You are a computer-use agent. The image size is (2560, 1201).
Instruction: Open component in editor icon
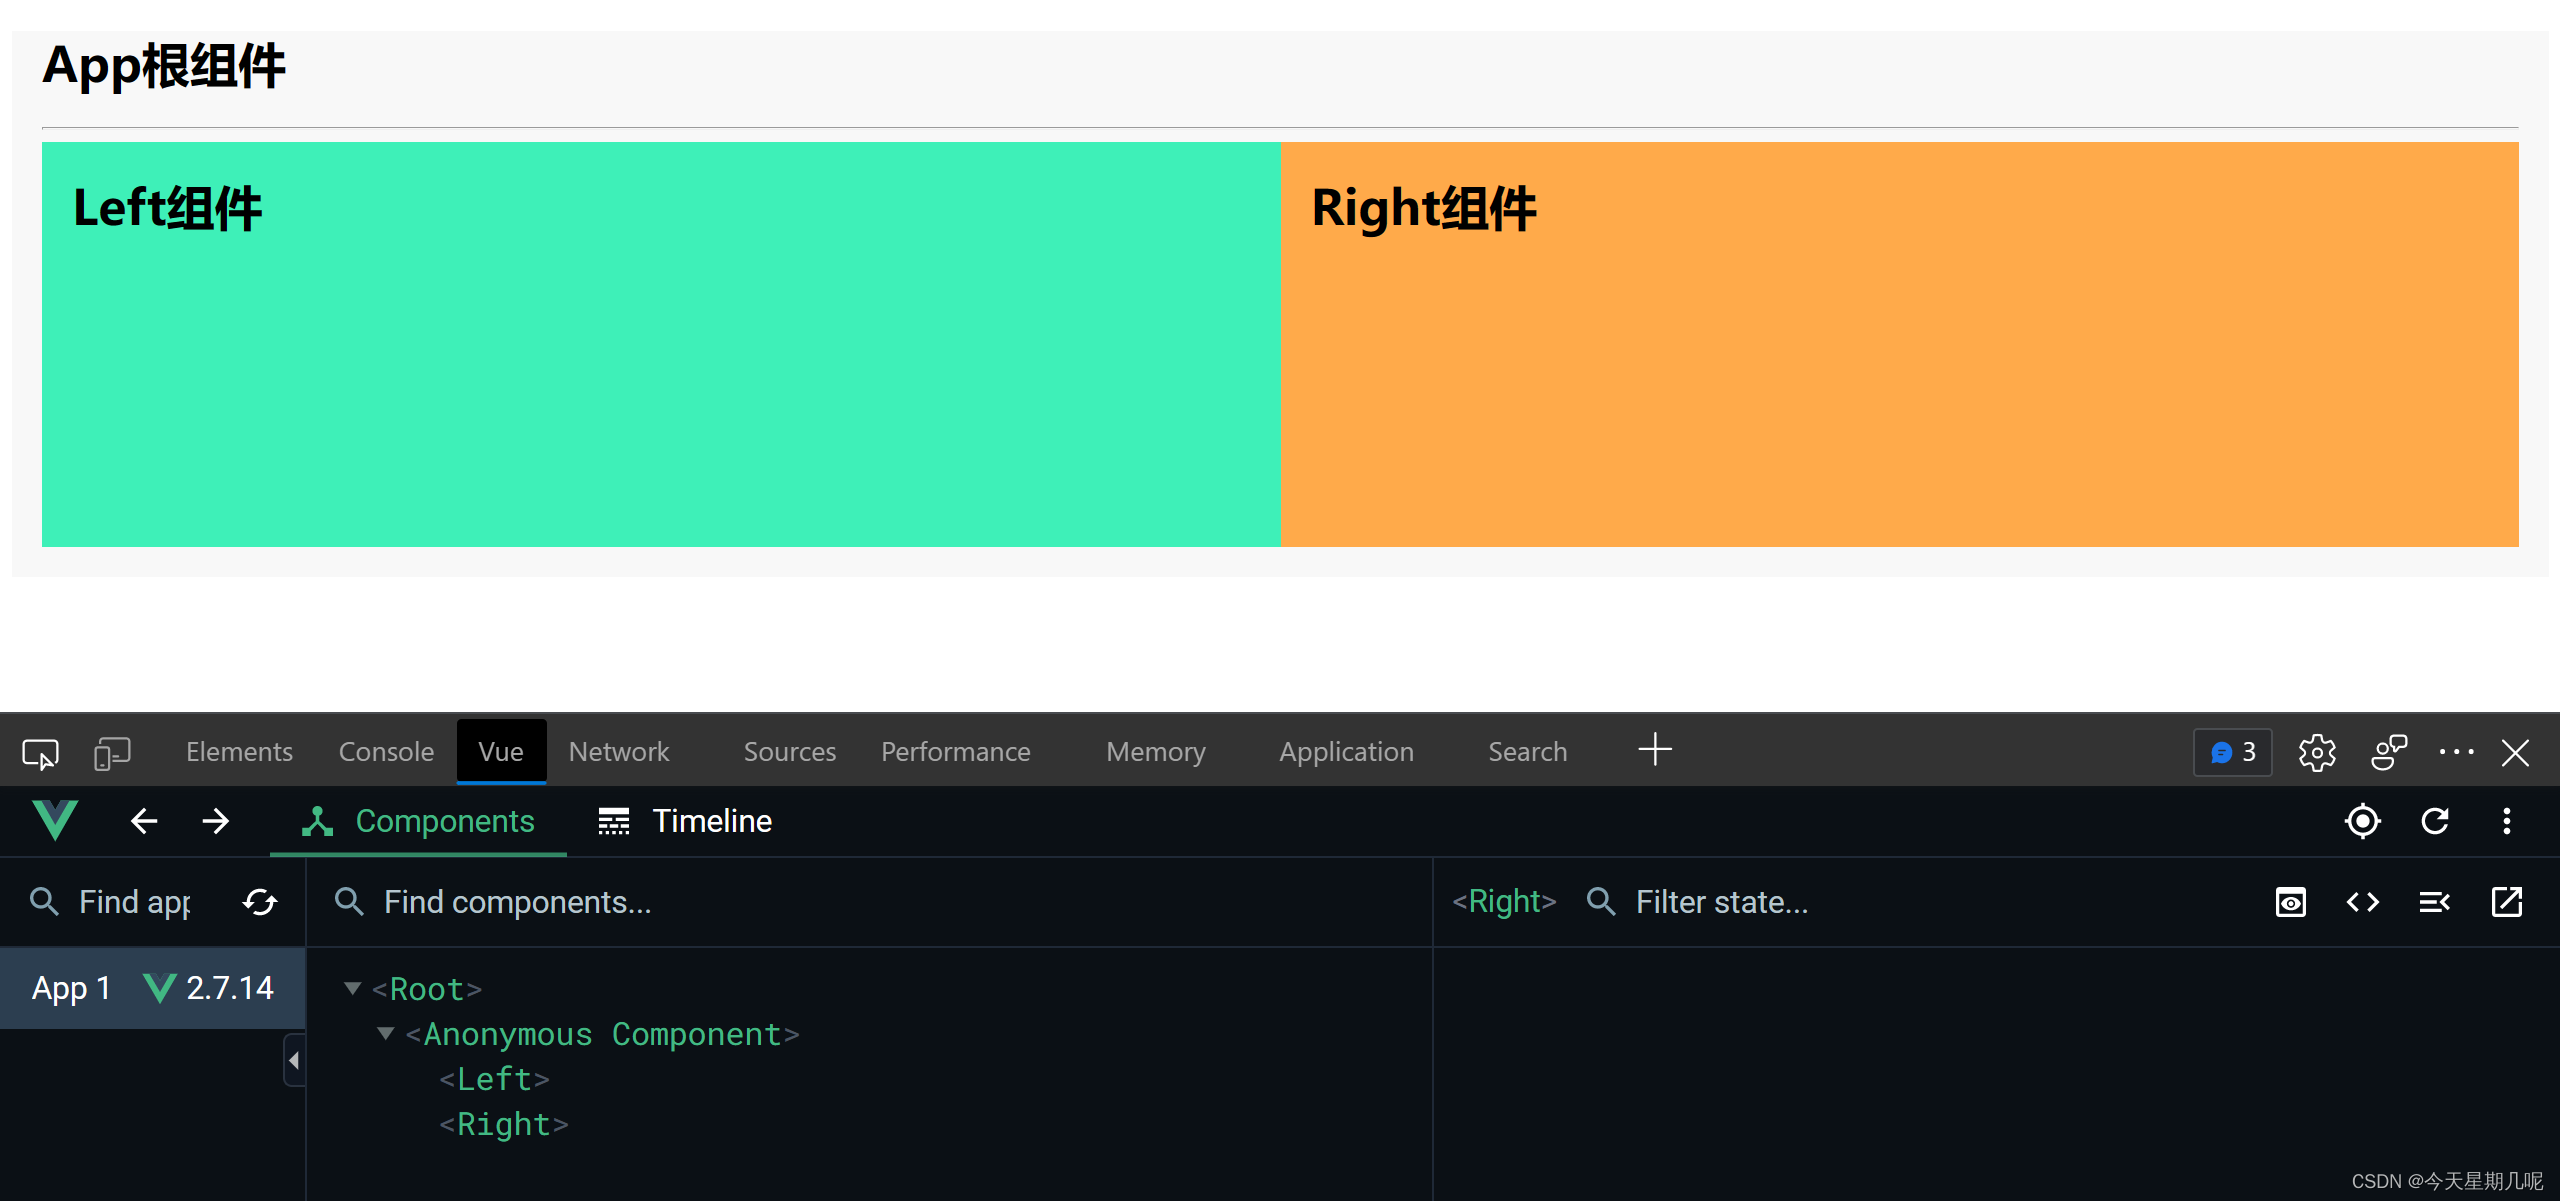click(x=2506, y=902)
